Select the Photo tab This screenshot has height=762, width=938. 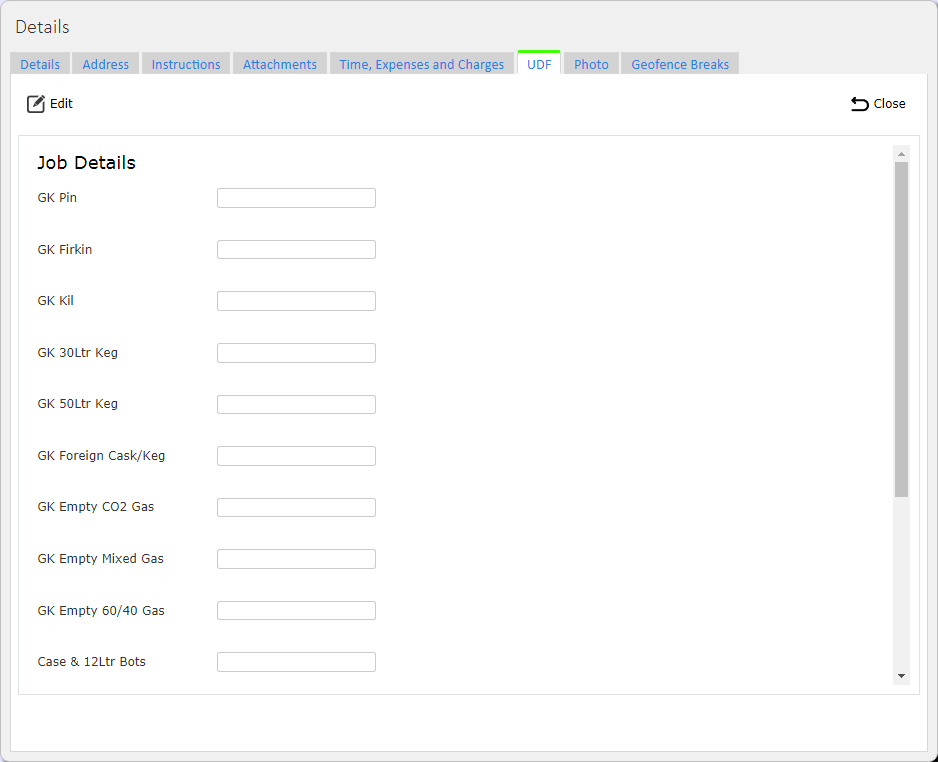(x=591, y=64)
